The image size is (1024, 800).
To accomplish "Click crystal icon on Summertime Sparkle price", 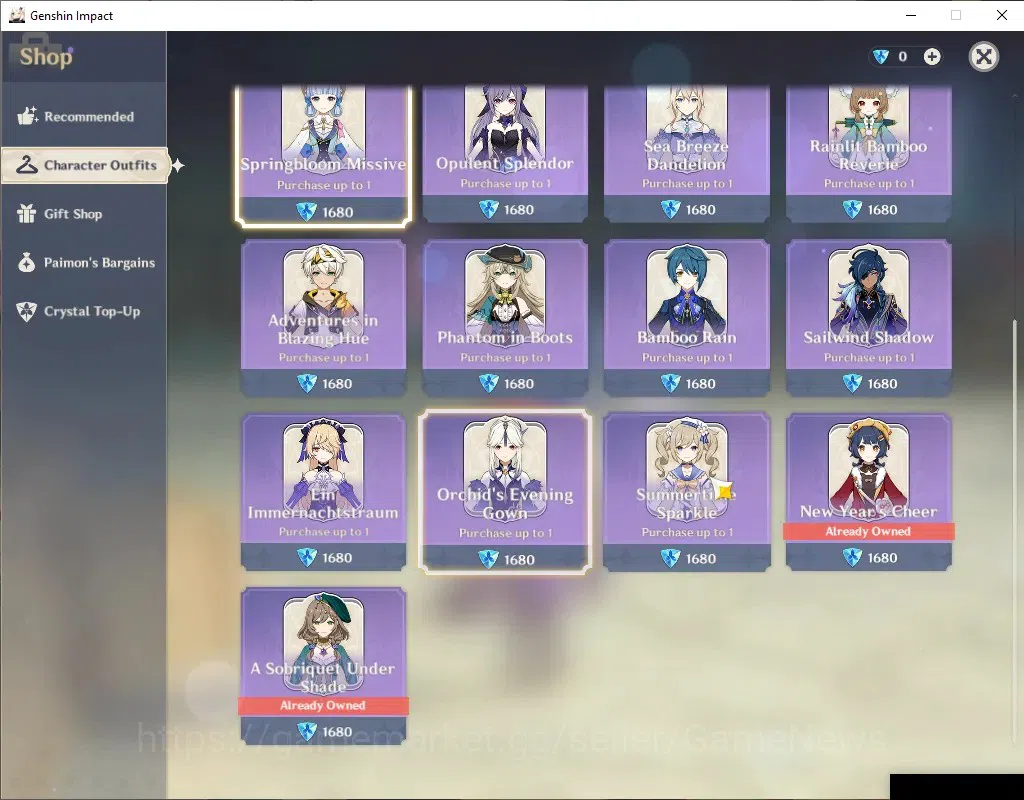I will point(670,558).
